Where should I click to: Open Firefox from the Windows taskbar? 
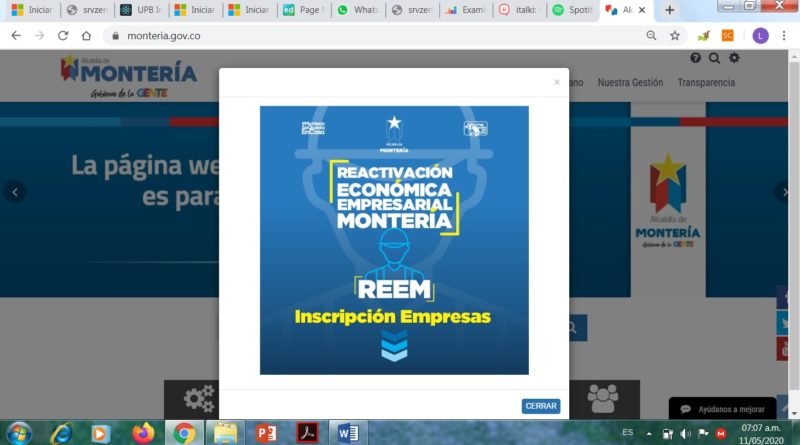click(x=143, y=433)
